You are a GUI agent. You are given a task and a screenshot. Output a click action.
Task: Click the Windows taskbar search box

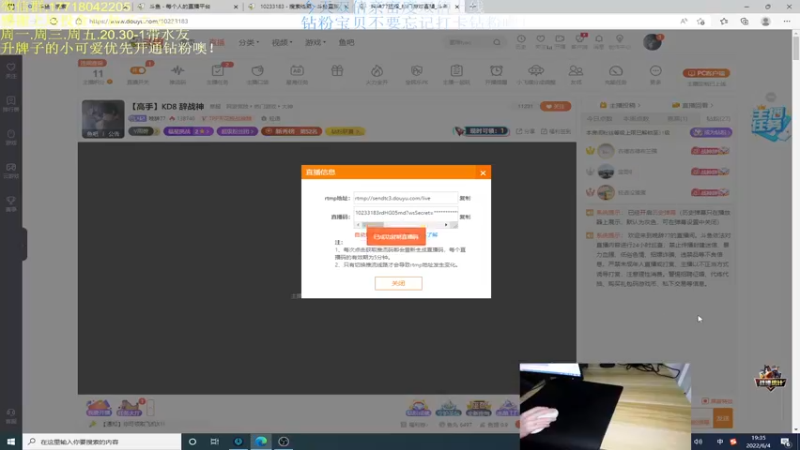coord(102,441)
